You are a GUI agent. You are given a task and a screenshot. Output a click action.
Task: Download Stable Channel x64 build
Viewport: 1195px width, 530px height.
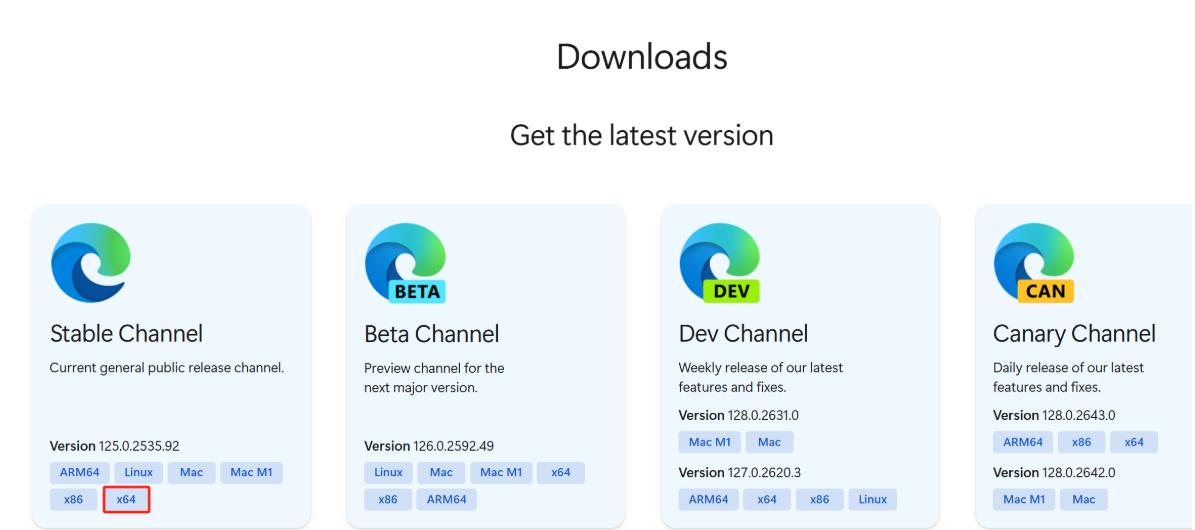pos(127,499)
